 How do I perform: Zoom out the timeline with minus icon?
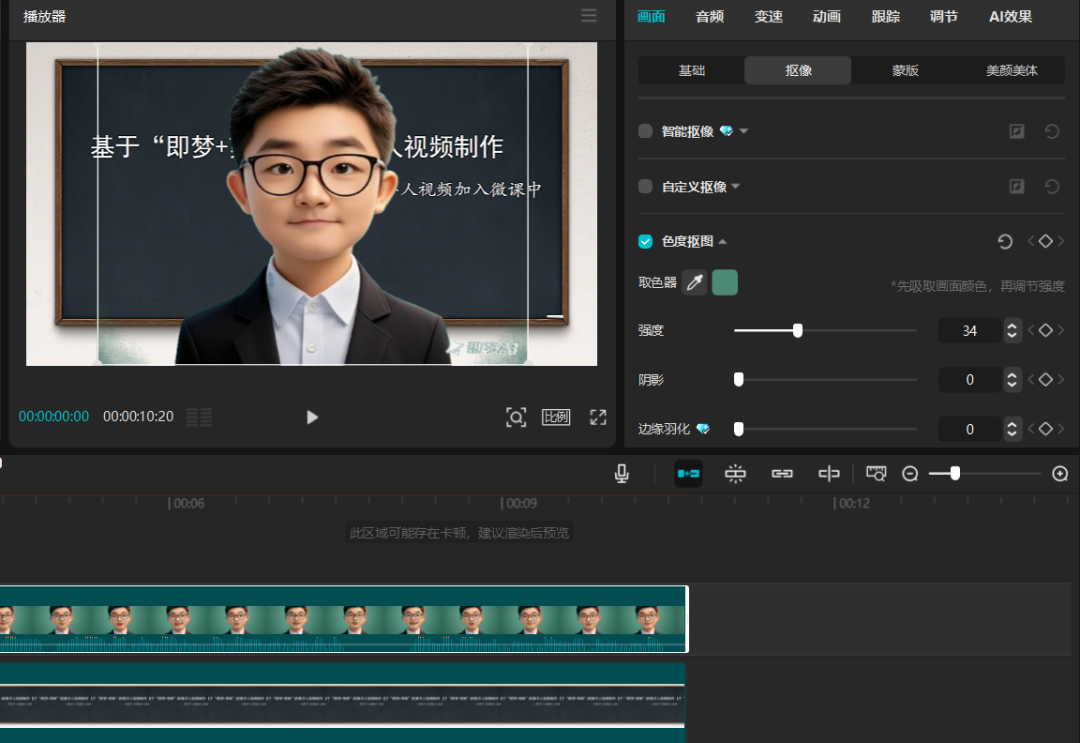coord(910,474)
